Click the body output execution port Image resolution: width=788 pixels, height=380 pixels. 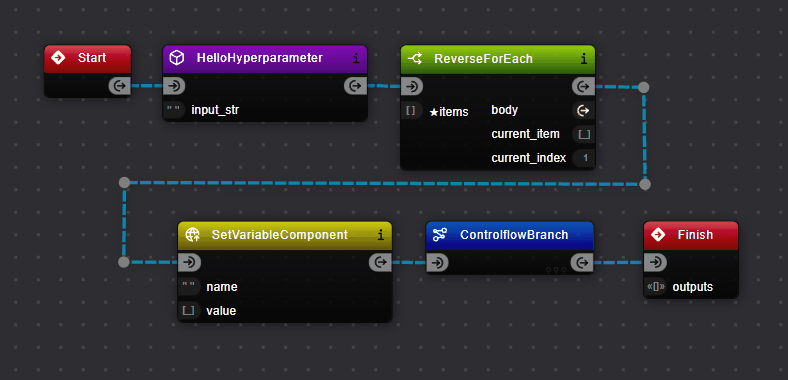coord(583,111)
